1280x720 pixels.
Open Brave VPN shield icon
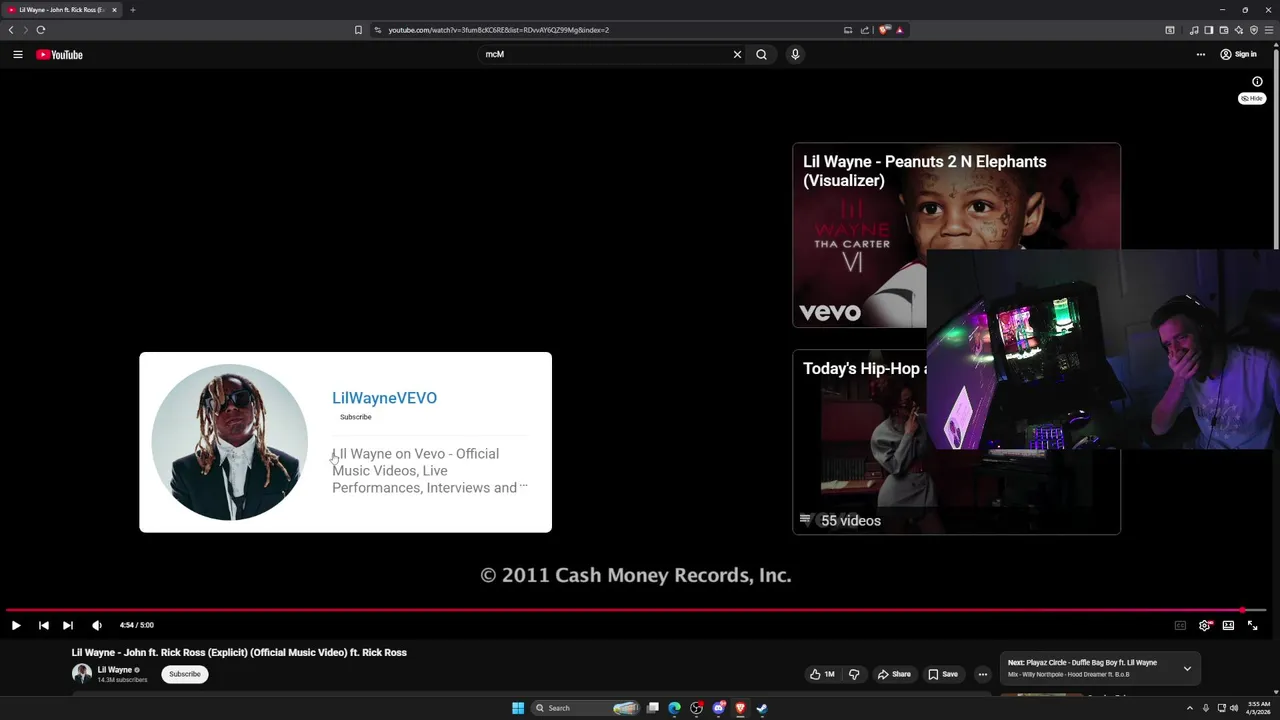point(1254,30)
